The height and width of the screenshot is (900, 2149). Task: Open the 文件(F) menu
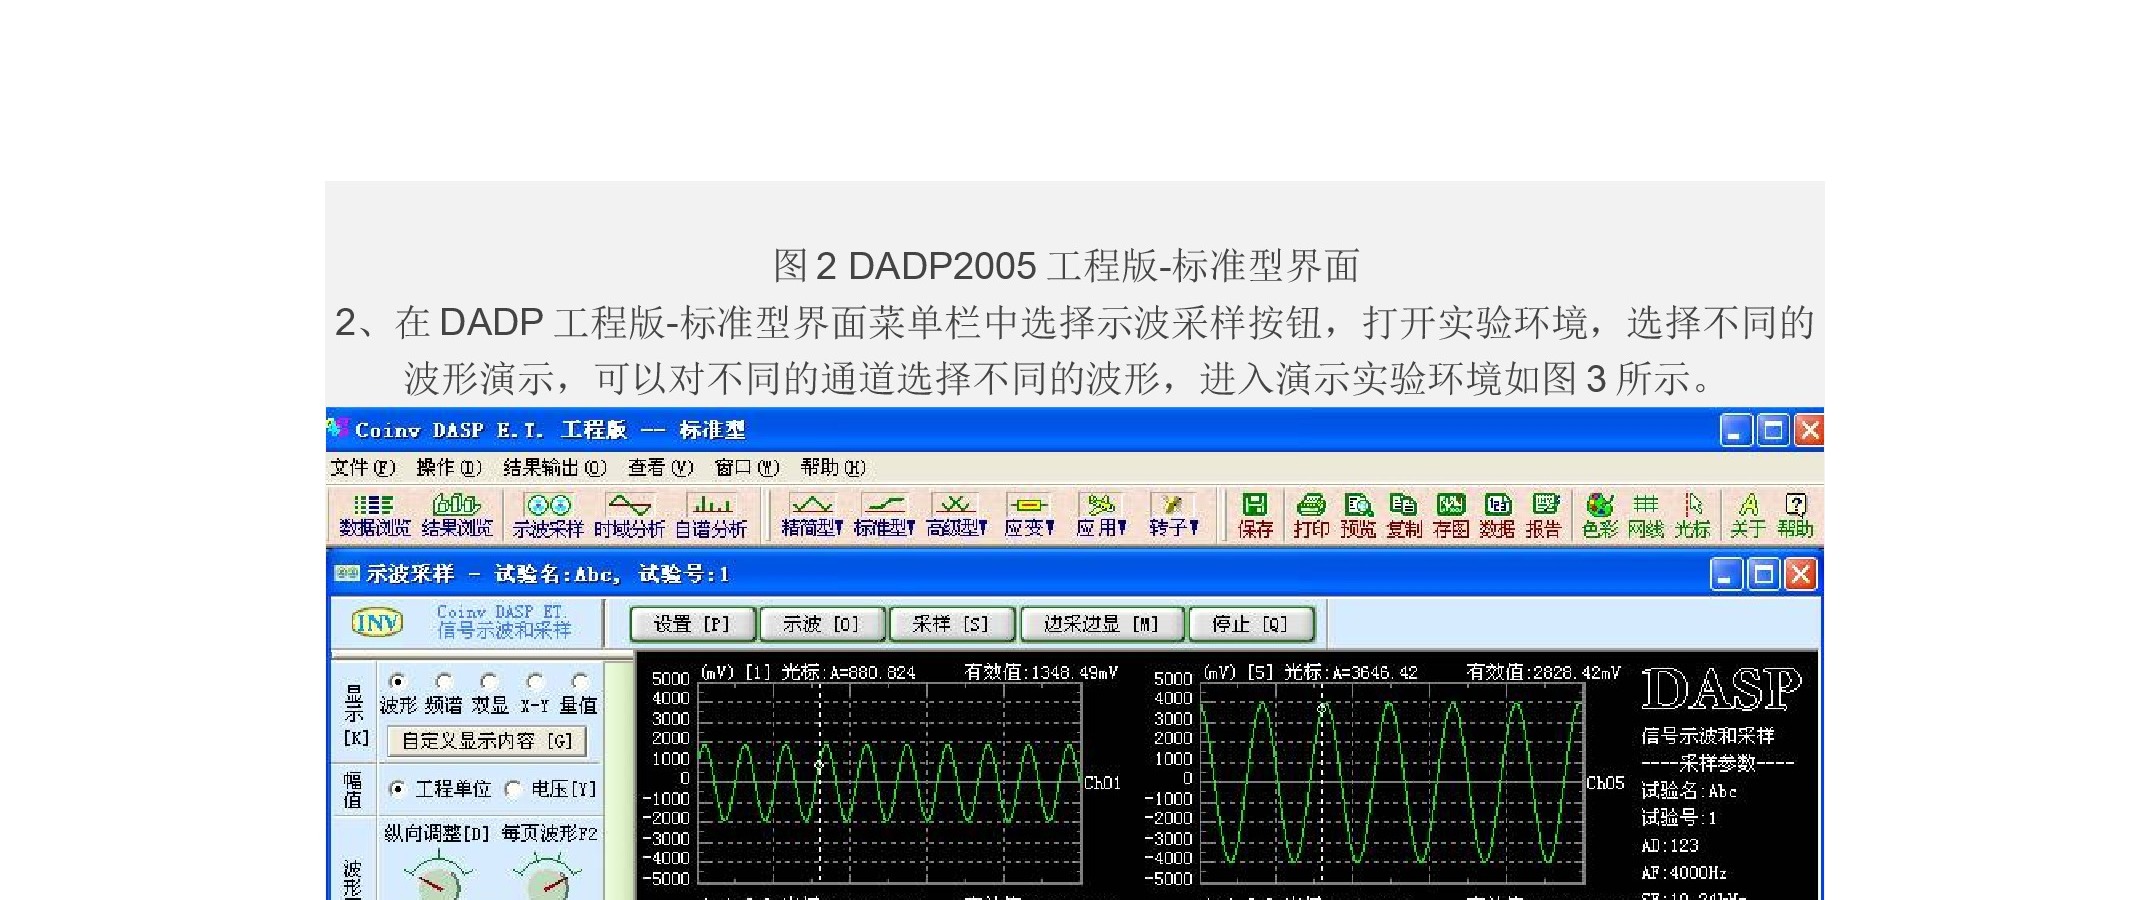[363, 467]
